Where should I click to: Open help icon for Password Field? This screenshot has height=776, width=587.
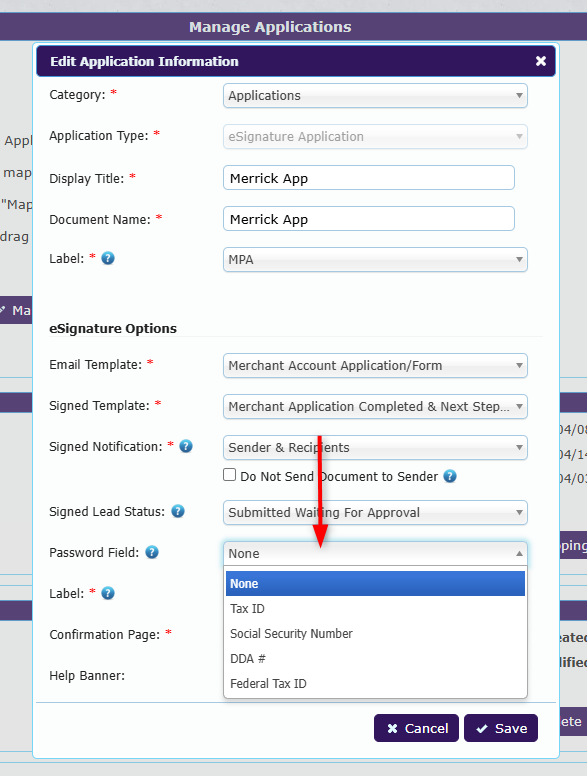[152, 552]
